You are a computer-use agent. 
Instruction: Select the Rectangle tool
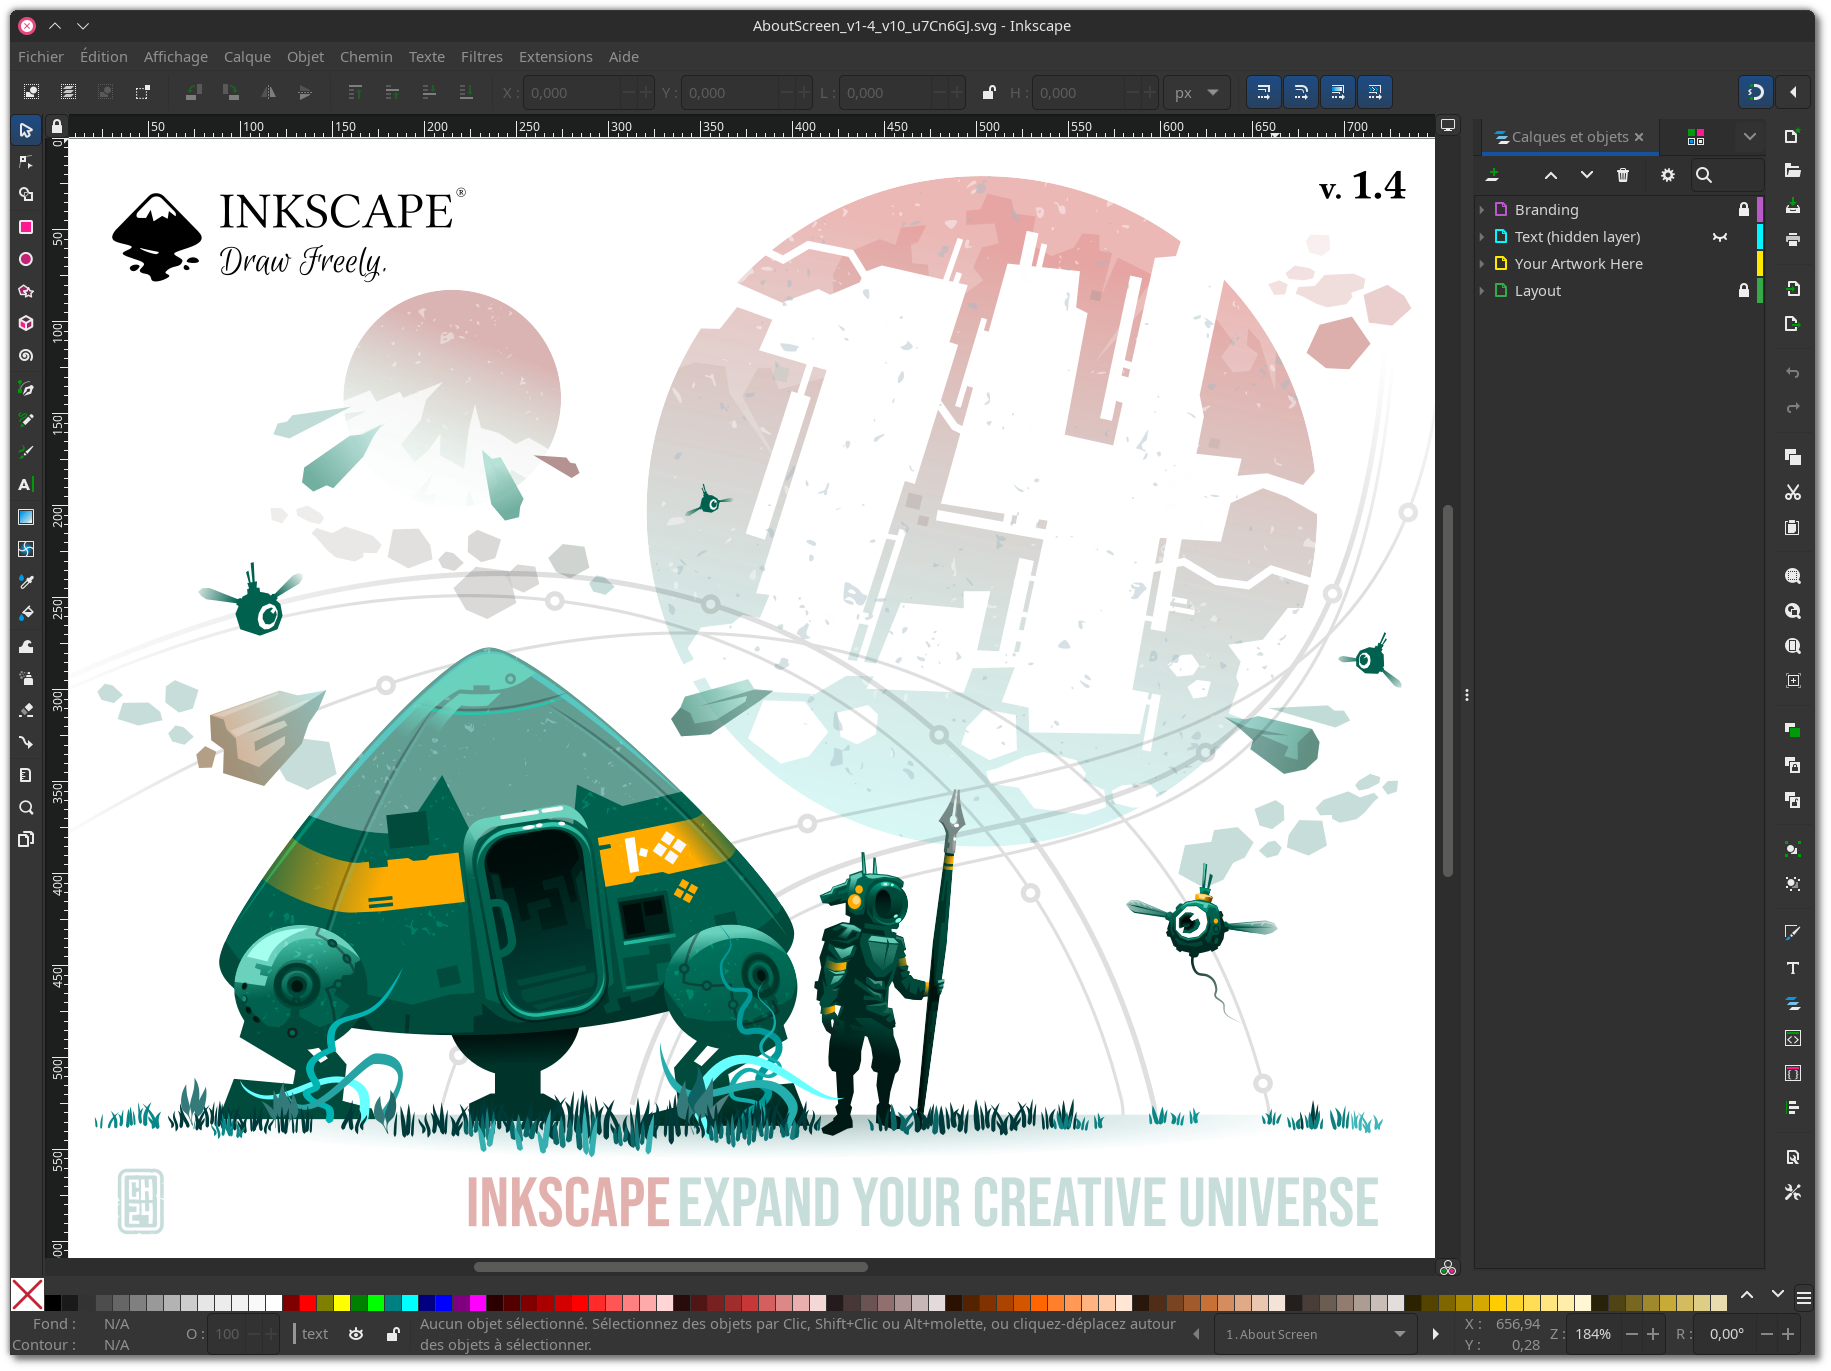click(26, 227)
